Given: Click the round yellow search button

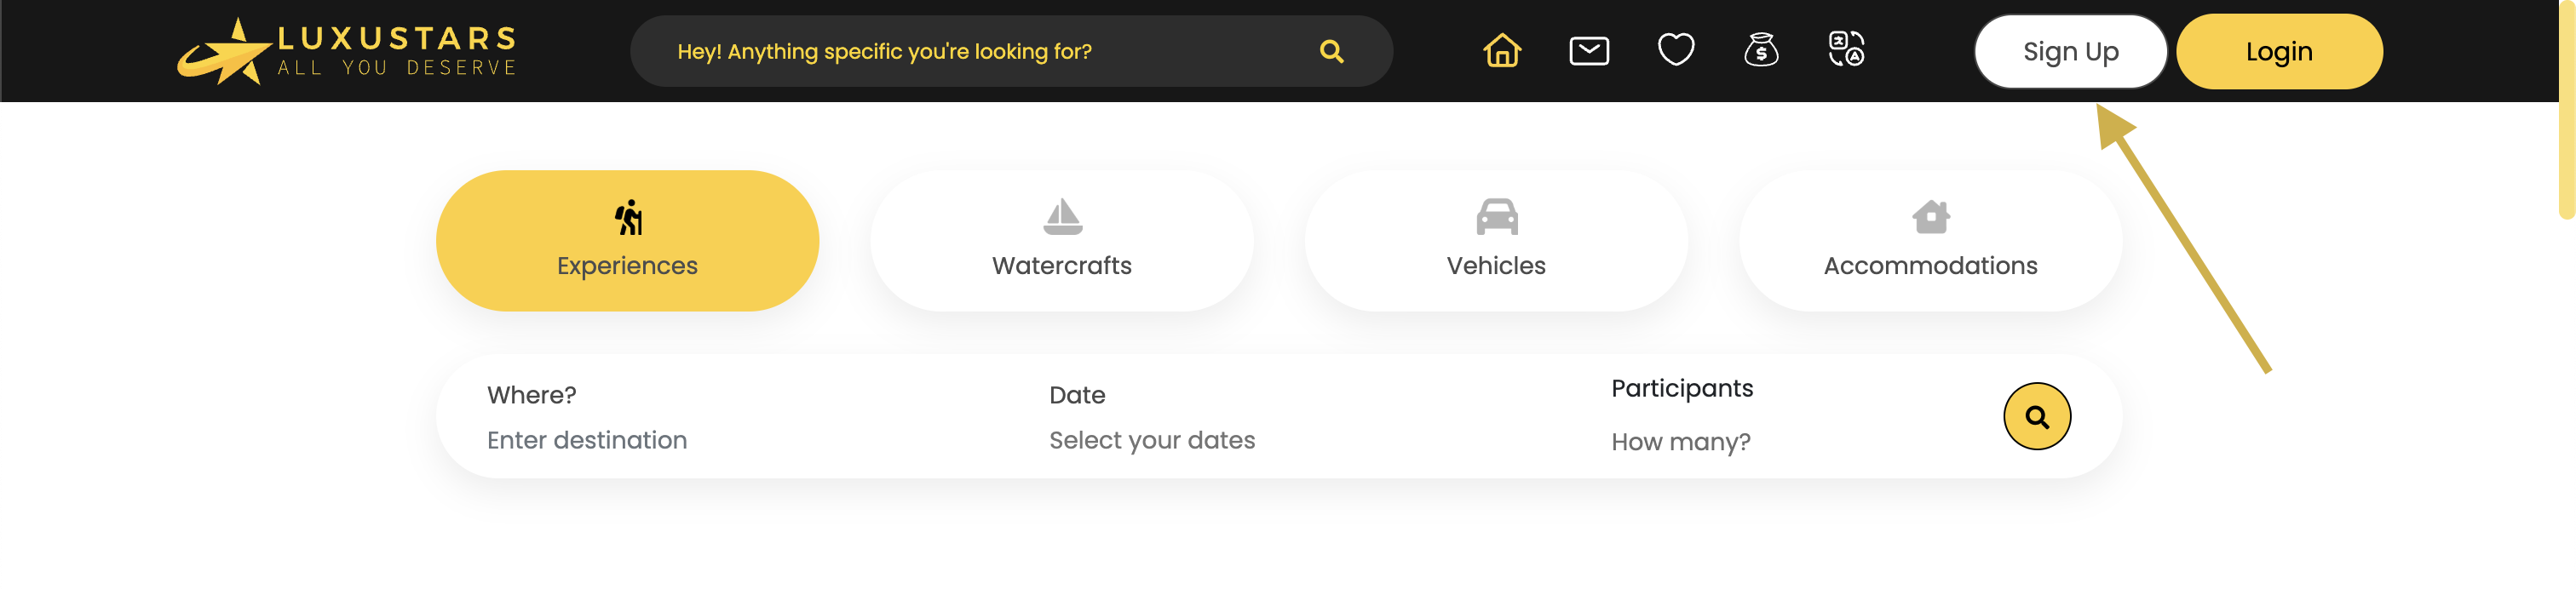Looking at the screenshot, I should (x=2037, y=416).
